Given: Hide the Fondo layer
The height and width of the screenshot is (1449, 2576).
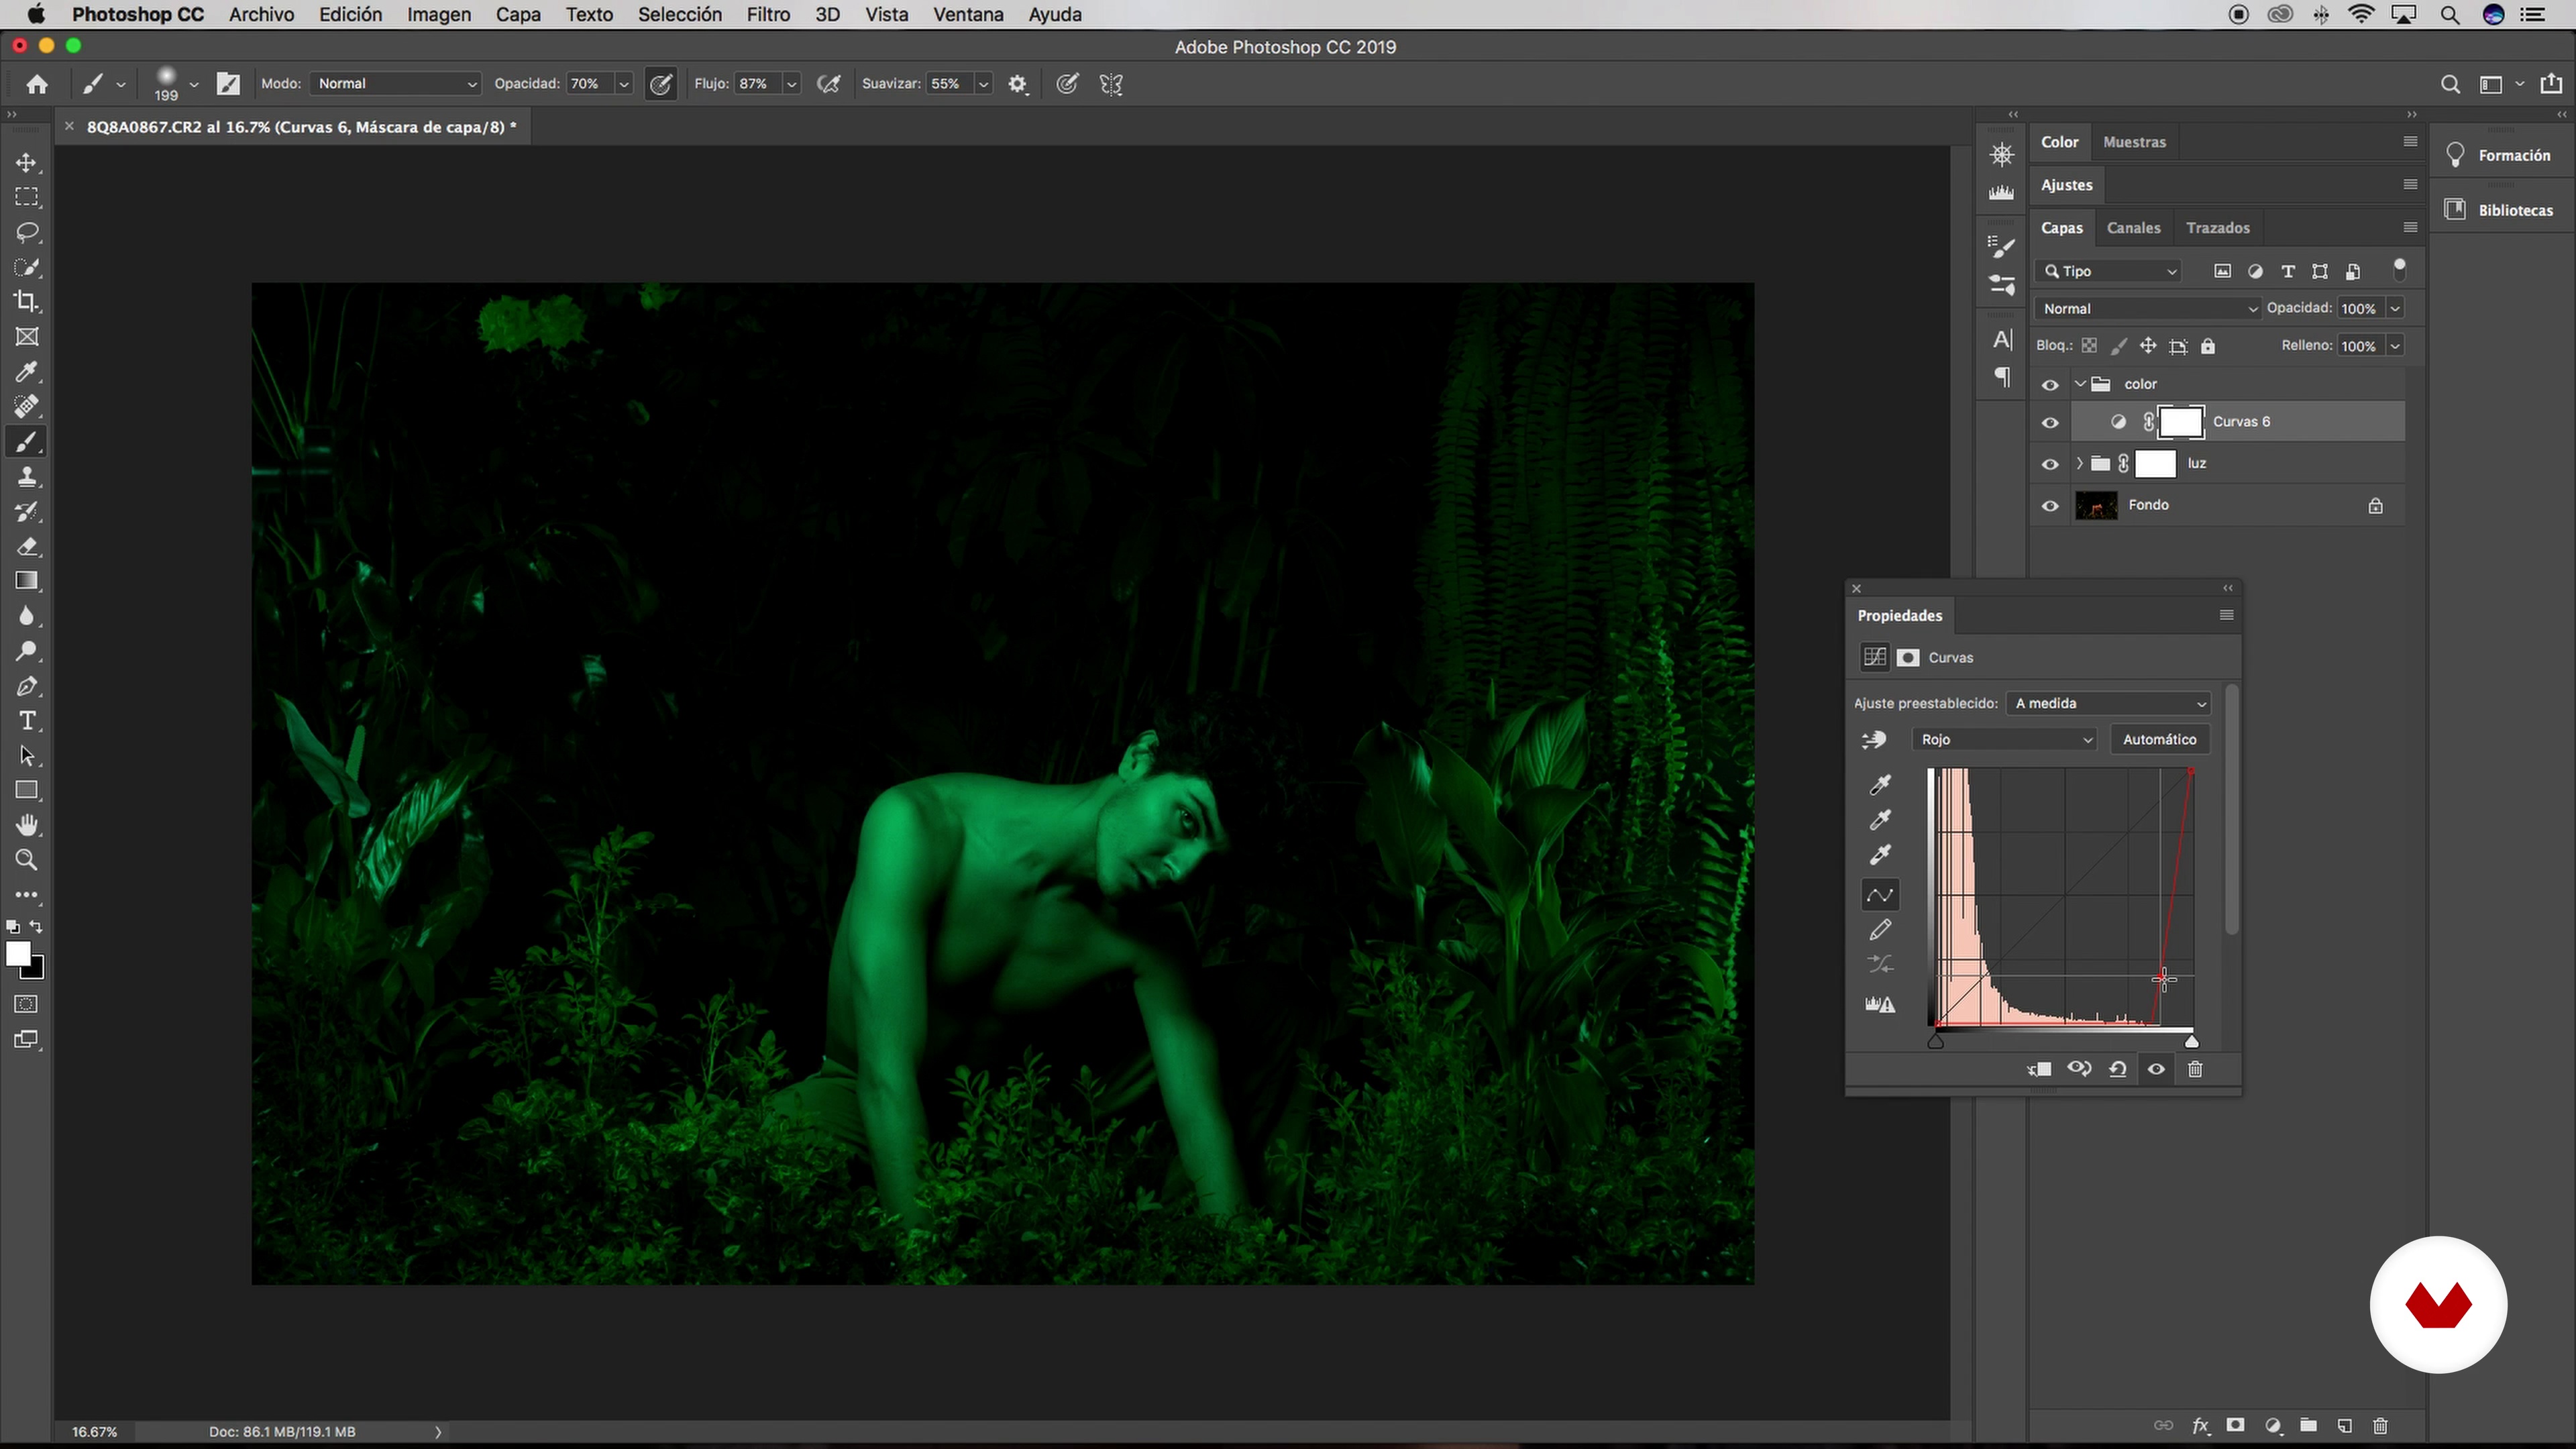Looking at the screenshot, I should click(x=2050, y=506).
